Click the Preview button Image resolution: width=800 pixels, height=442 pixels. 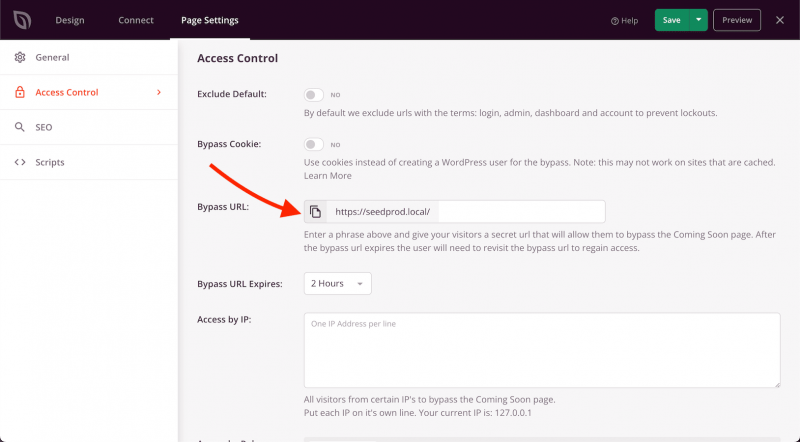[x=737, y=20]
